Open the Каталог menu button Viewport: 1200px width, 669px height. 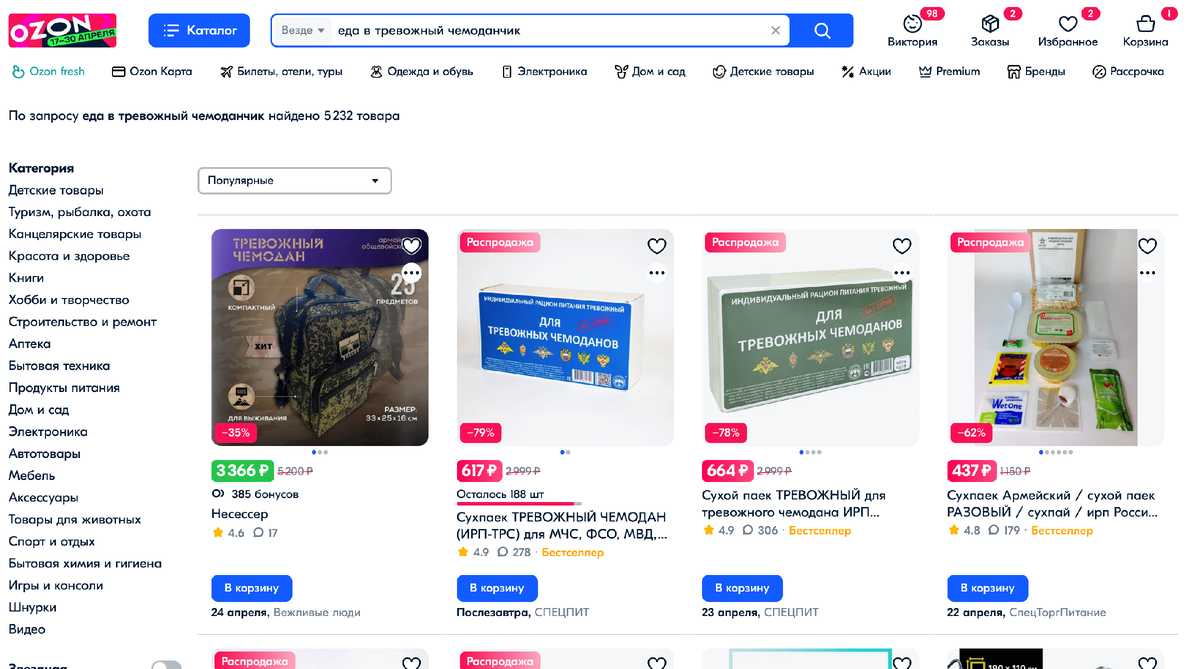(x=199, y=30)
